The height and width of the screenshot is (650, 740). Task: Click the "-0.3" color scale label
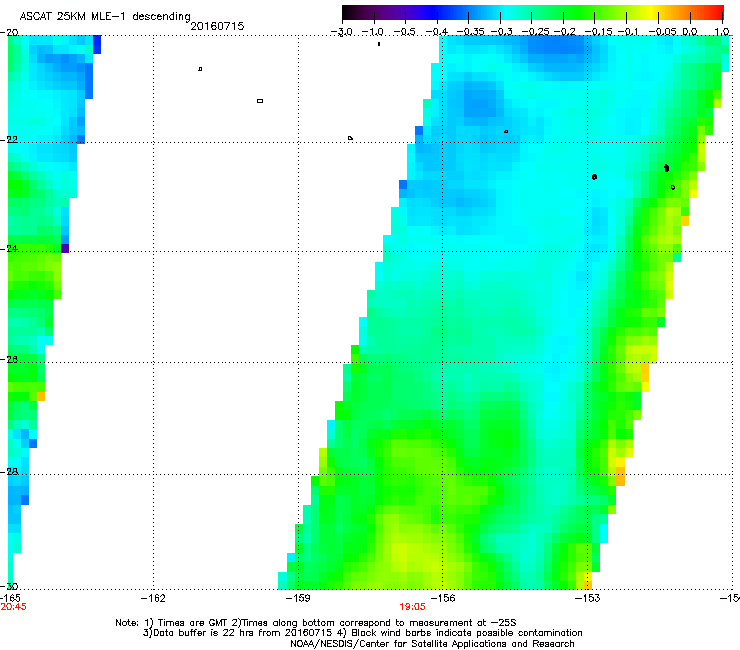(501, 32)
